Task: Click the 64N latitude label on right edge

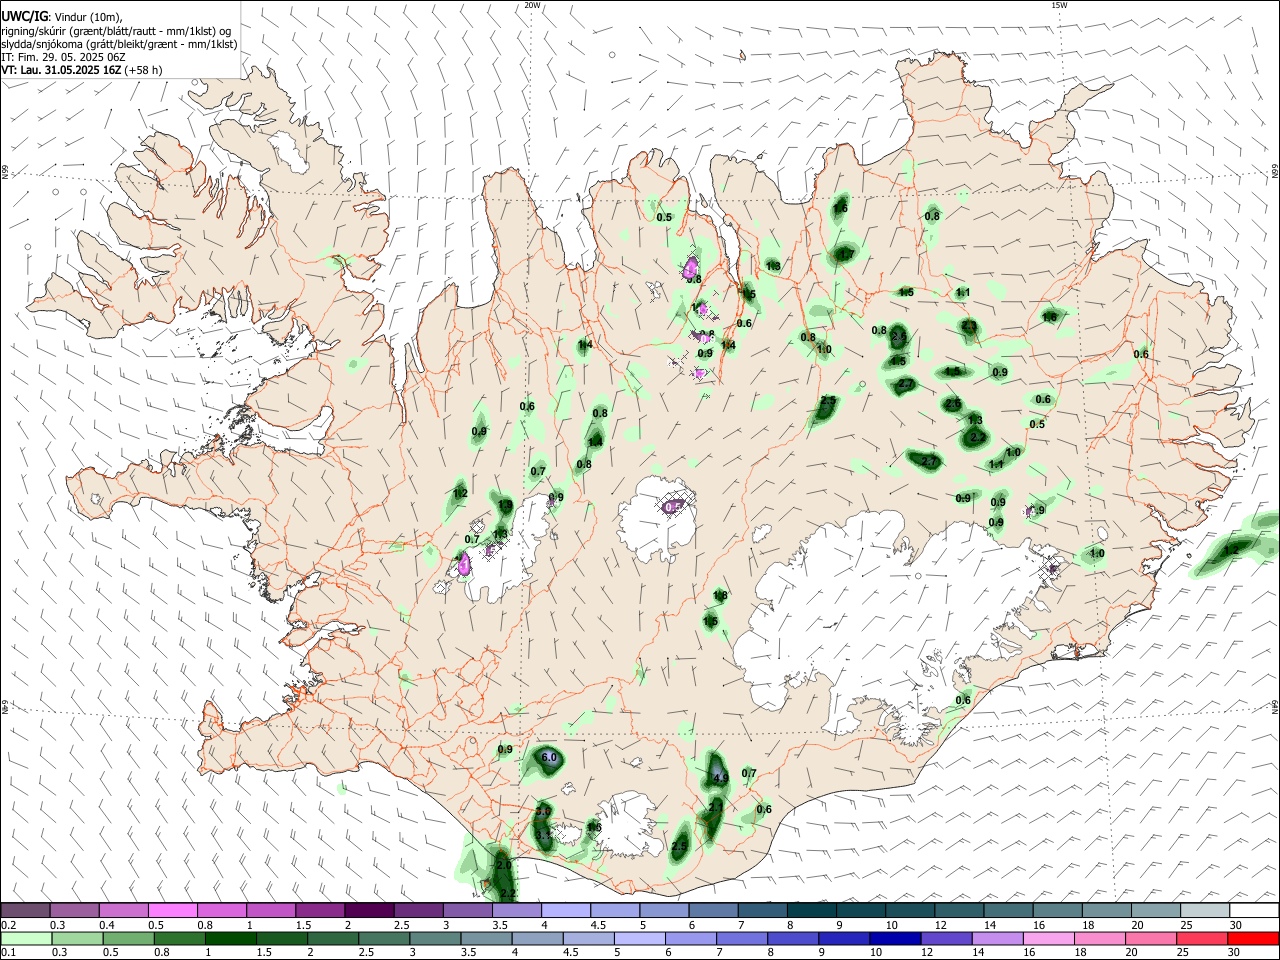Action: pos(1275,706)
